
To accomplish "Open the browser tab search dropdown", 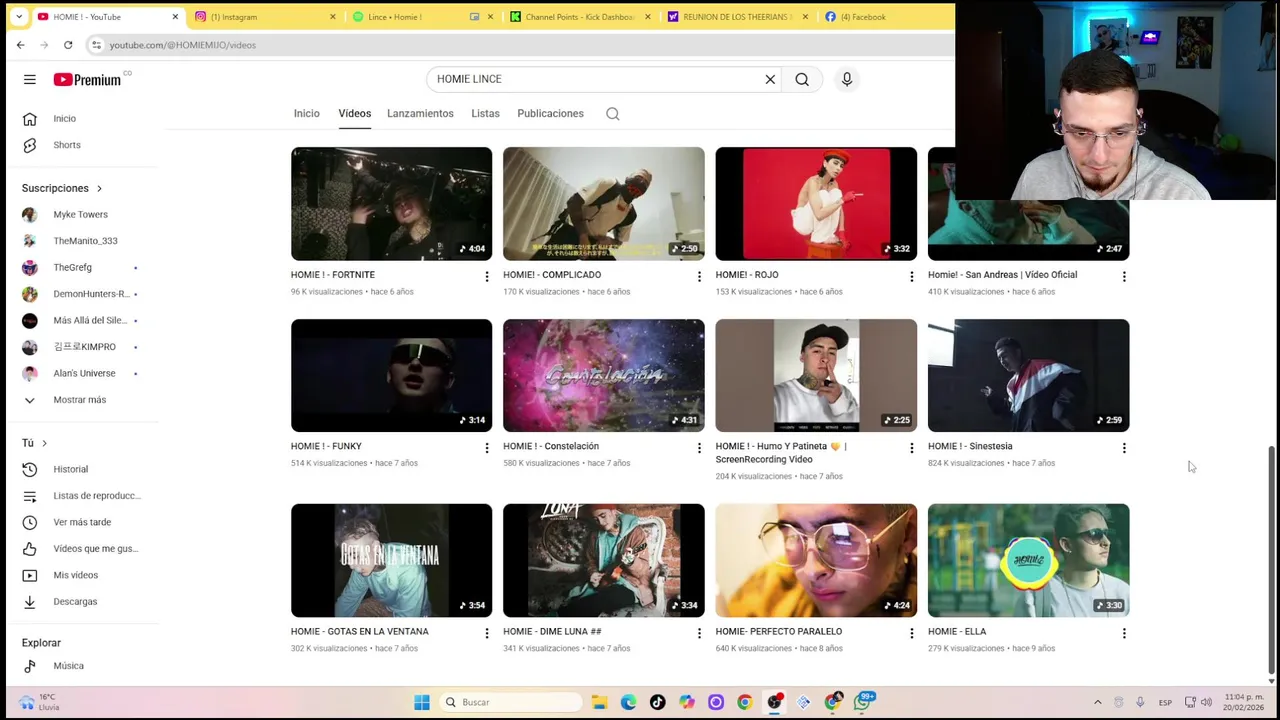I will 18,17.
